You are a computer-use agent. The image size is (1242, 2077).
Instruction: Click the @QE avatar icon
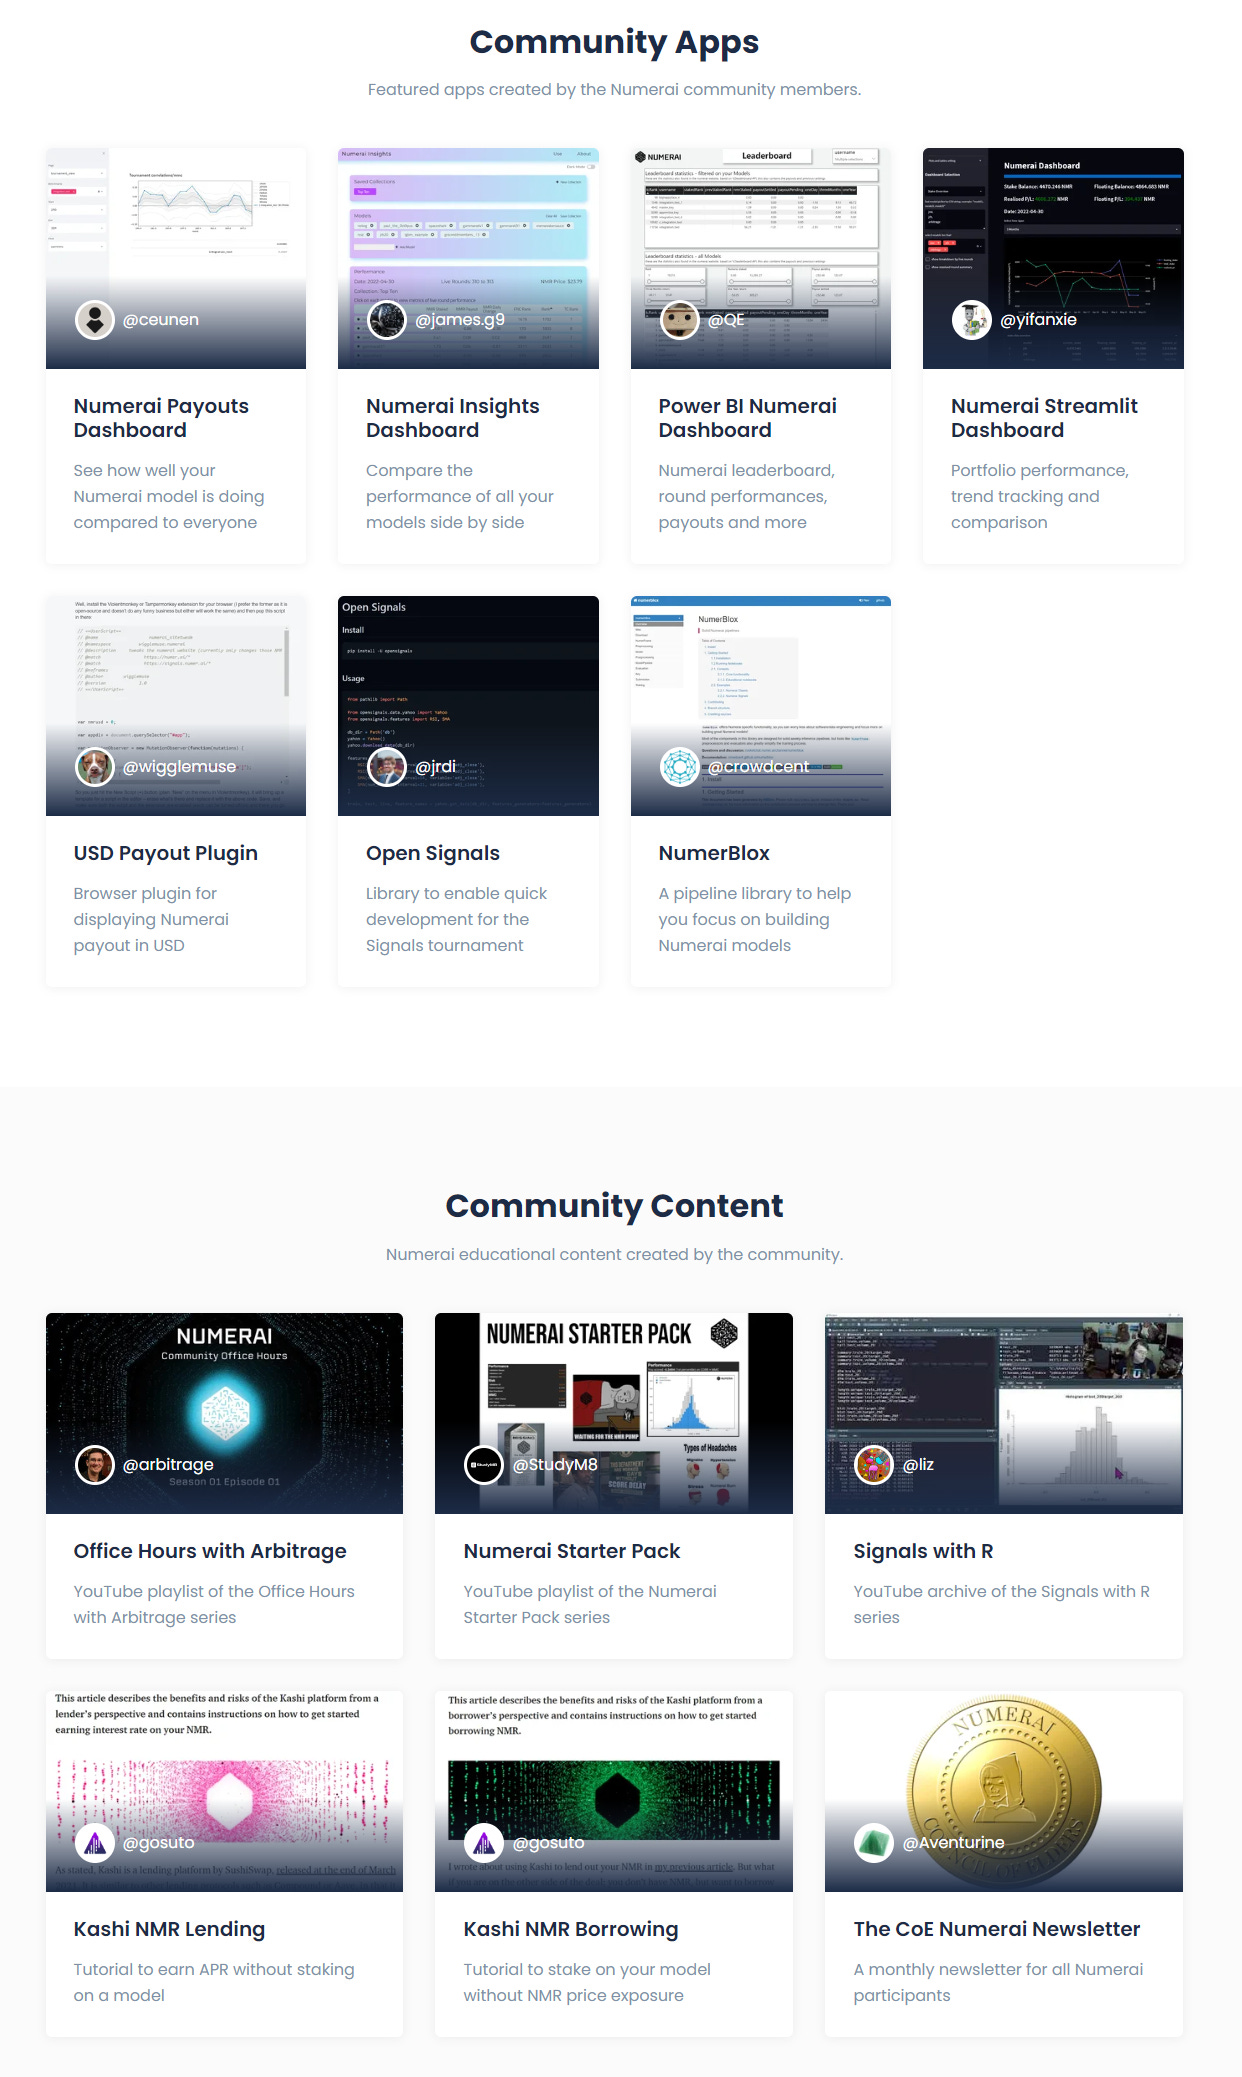pos(680,320)
